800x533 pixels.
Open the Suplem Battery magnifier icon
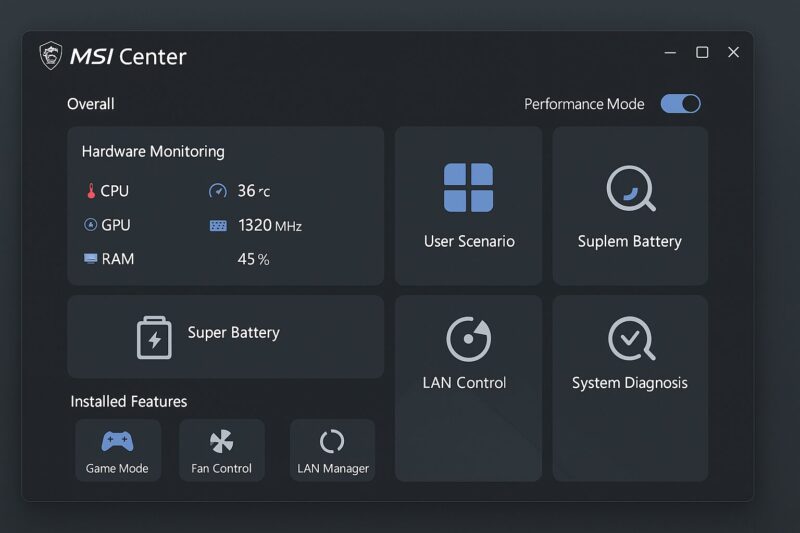631,188
